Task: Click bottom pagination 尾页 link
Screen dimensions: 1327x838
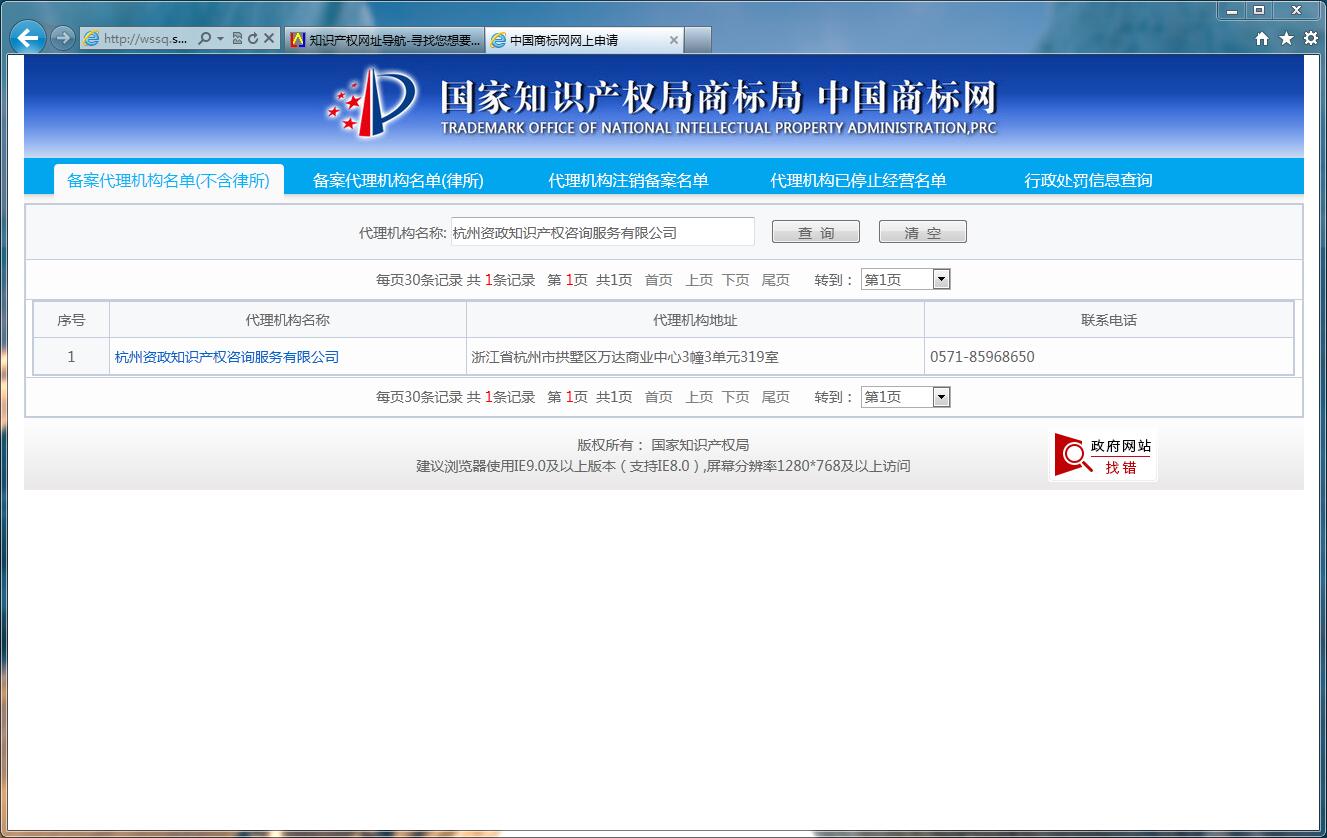Action: pyautogui.click(x=776, y=397)
